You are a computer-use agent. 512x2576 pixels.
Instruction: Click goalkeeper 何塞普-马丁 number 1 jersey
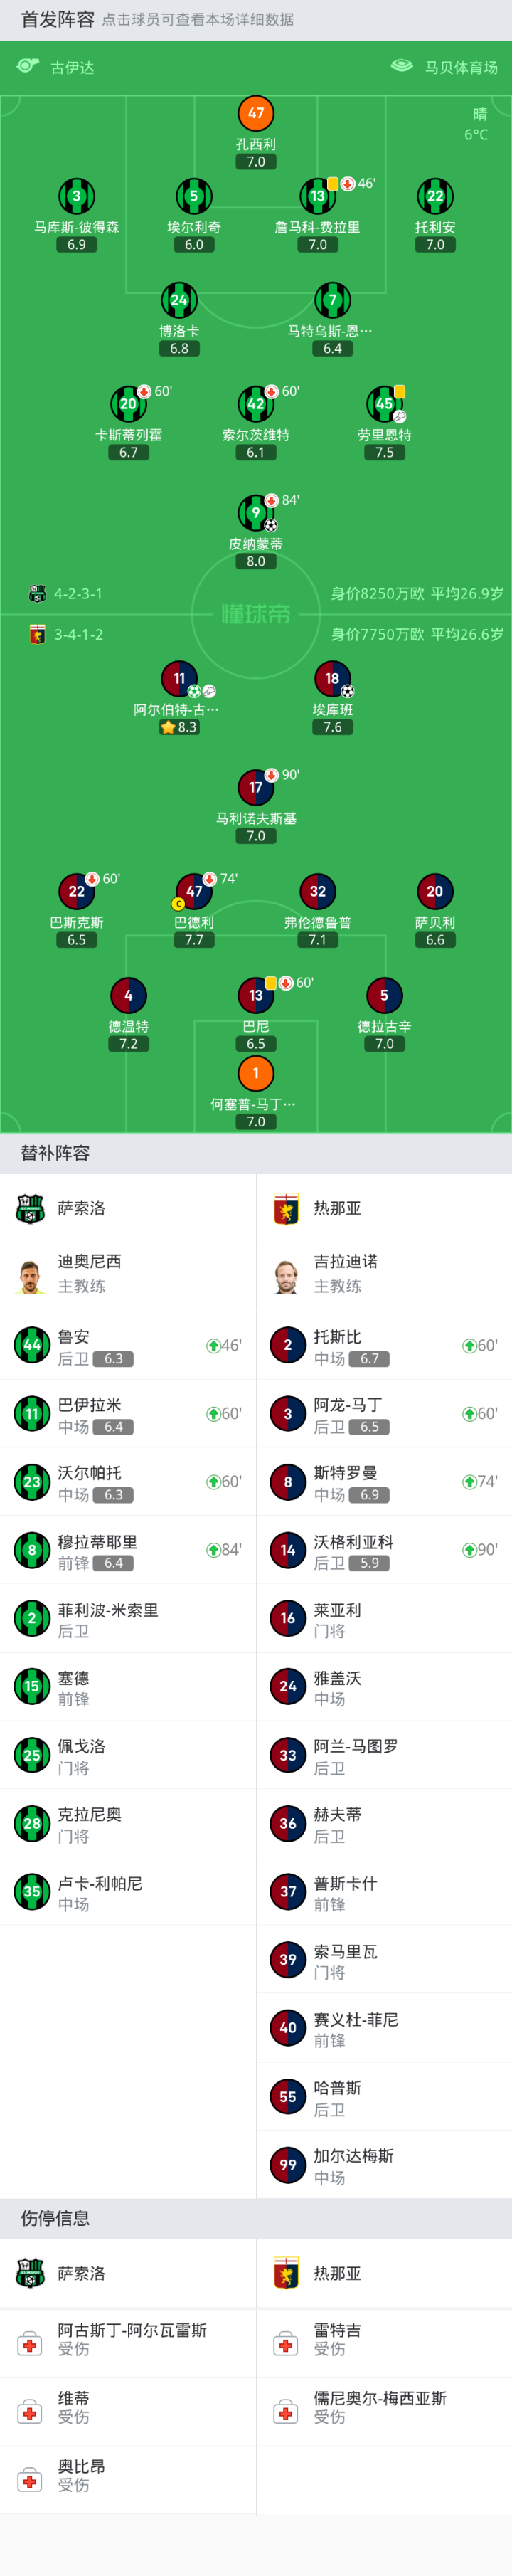256,1073
